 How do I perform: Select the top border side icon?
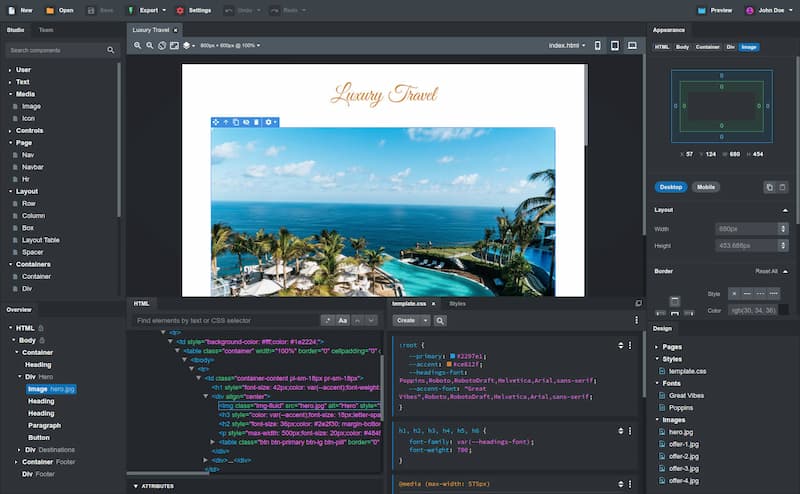click(x=674, y=301)
